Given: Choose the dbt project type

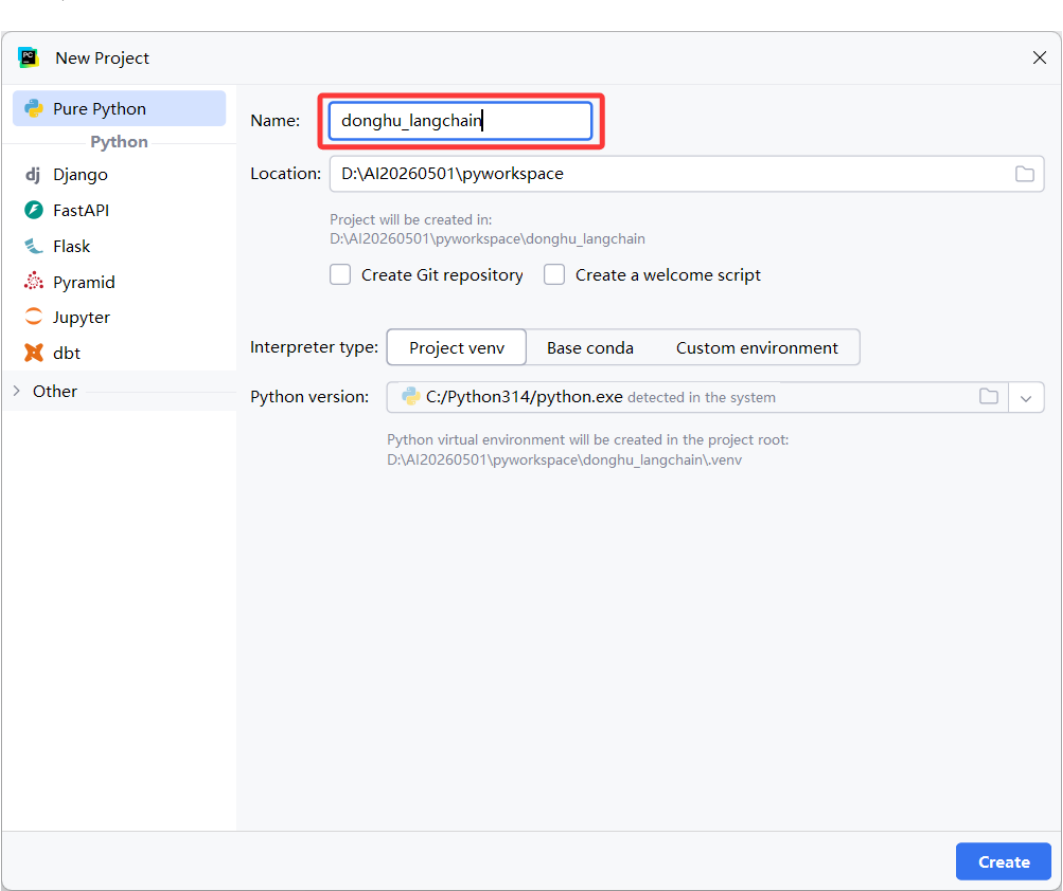Looking at the screenshot, I should pyautogui.click(x=119, y=353).
